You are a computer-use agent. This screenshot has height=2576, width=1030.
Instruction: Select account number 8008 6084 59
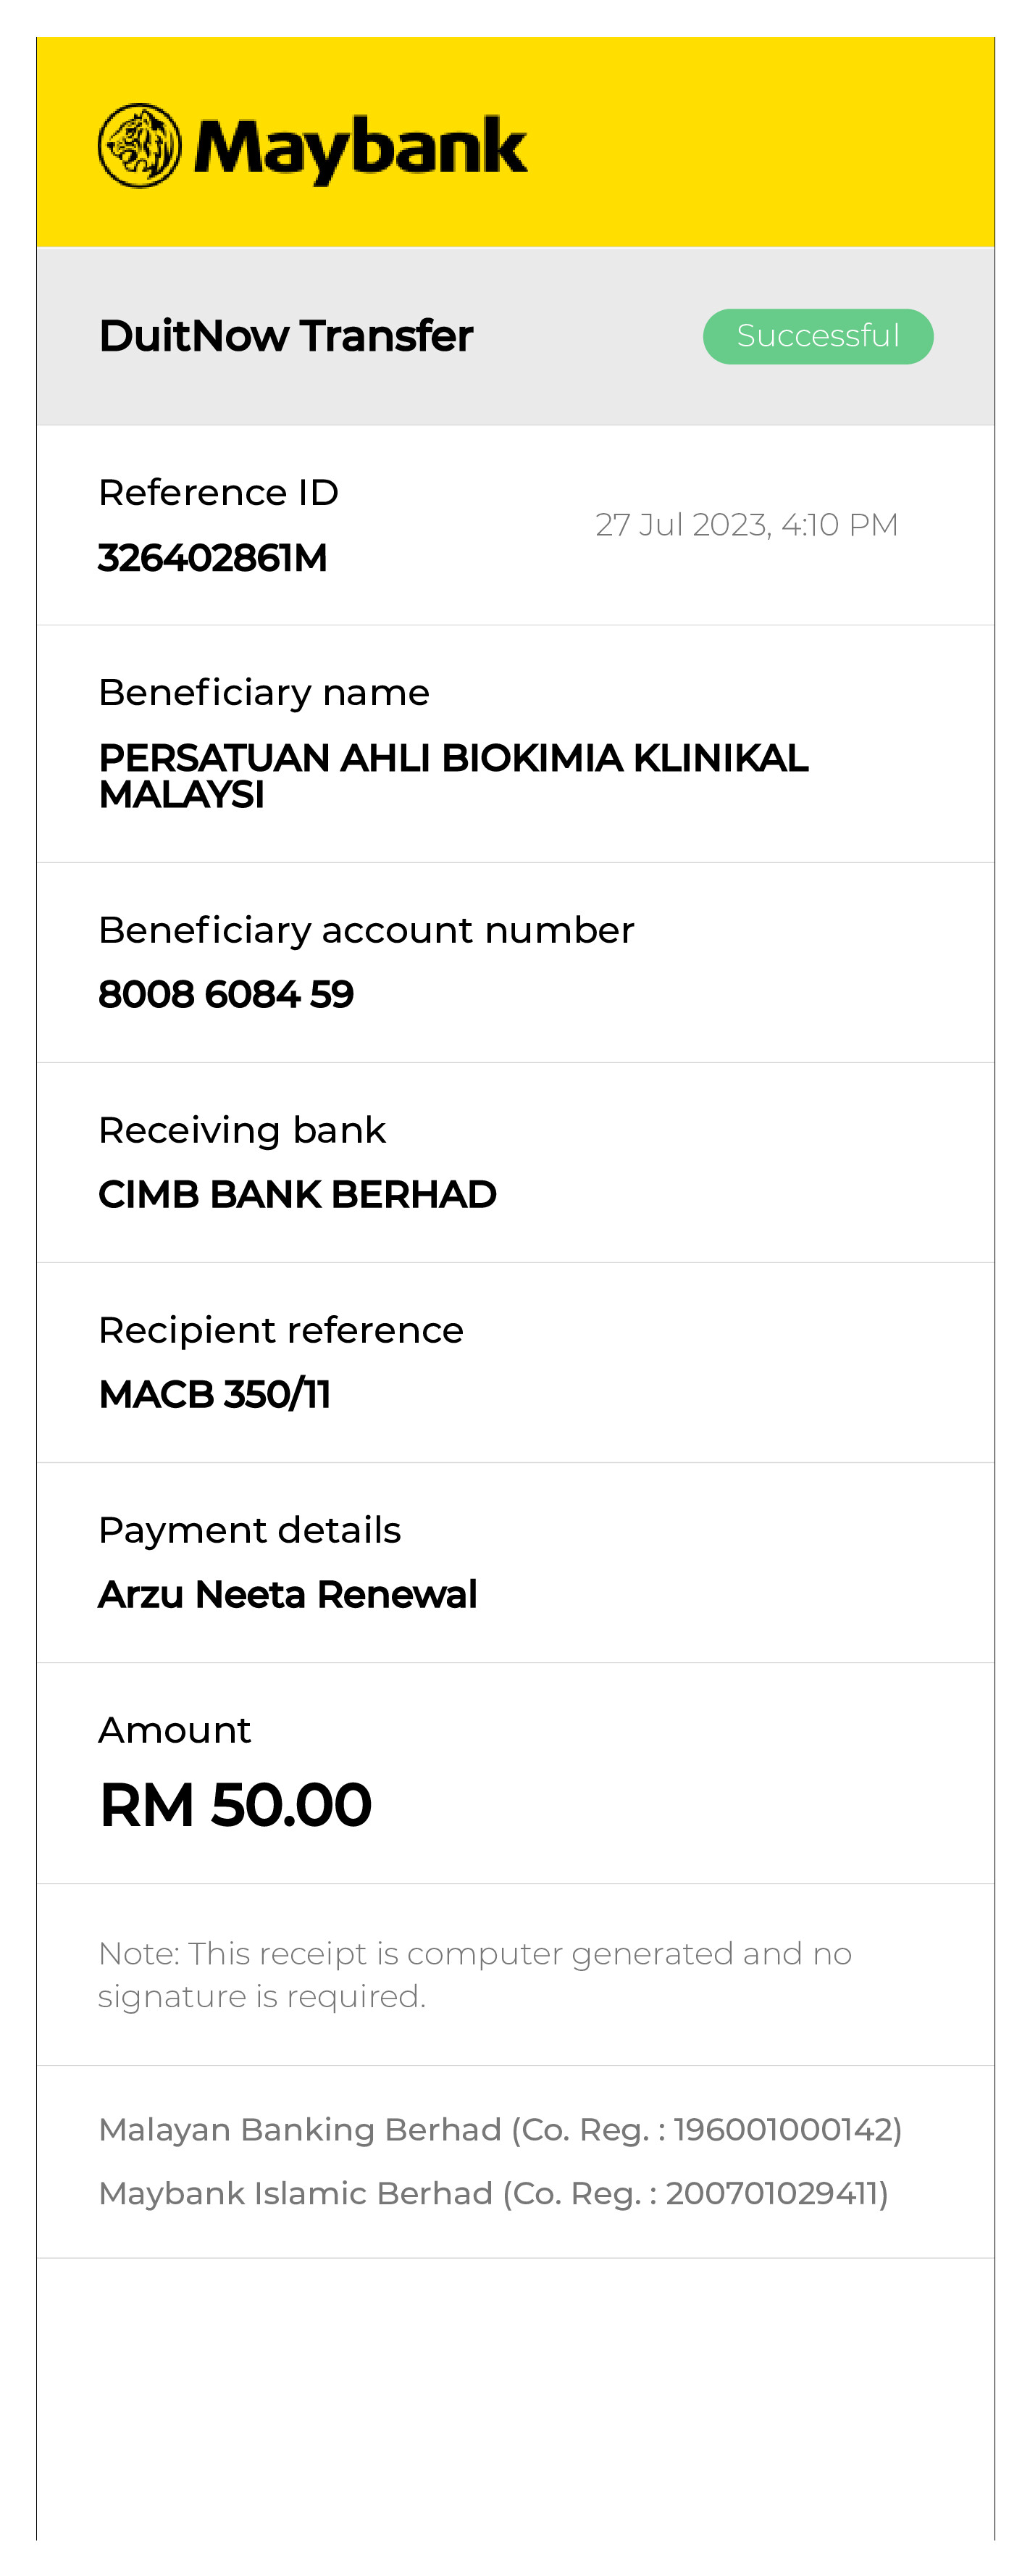click(x=226, y=994)
